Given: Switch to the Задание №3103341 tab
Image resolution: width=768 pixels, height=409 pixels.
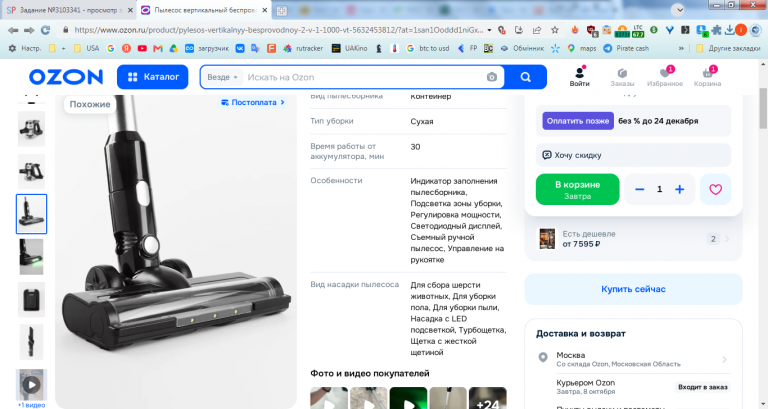Looking at the screenshot, I should tap(69, 10).
